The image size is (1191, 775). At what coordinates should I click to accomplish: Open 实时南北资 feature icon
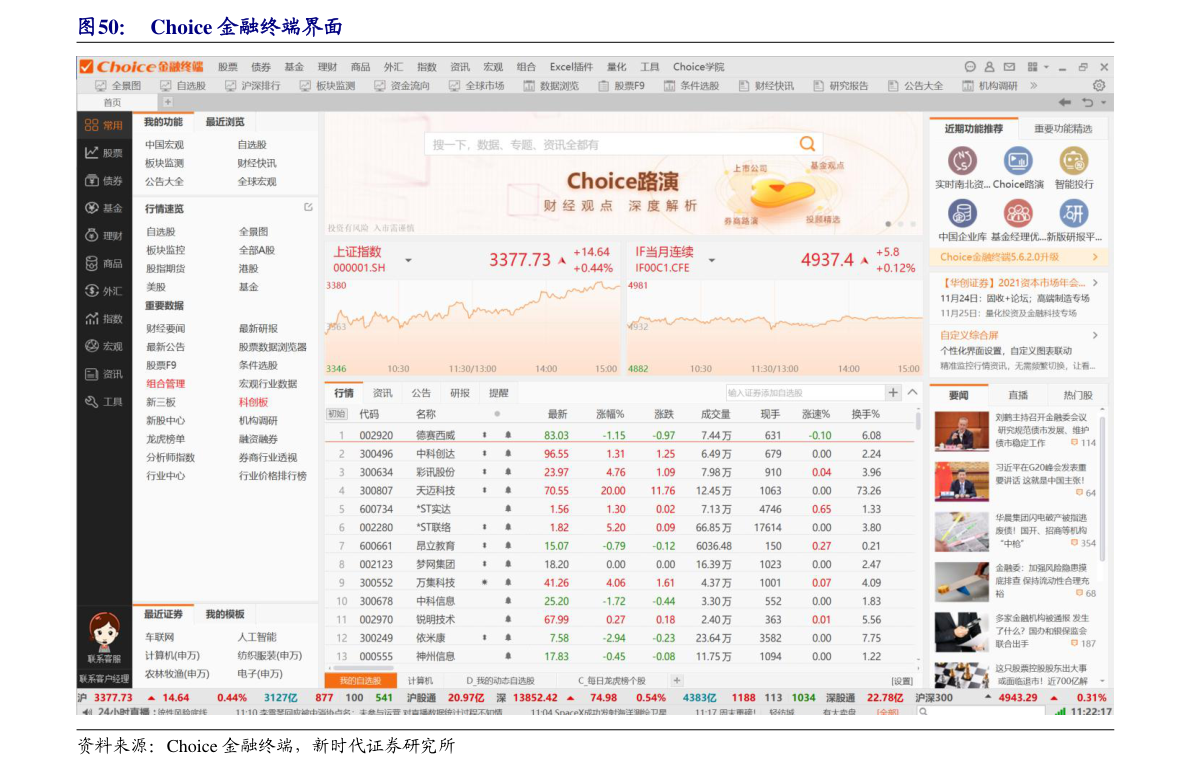click(x=962, y=161)
